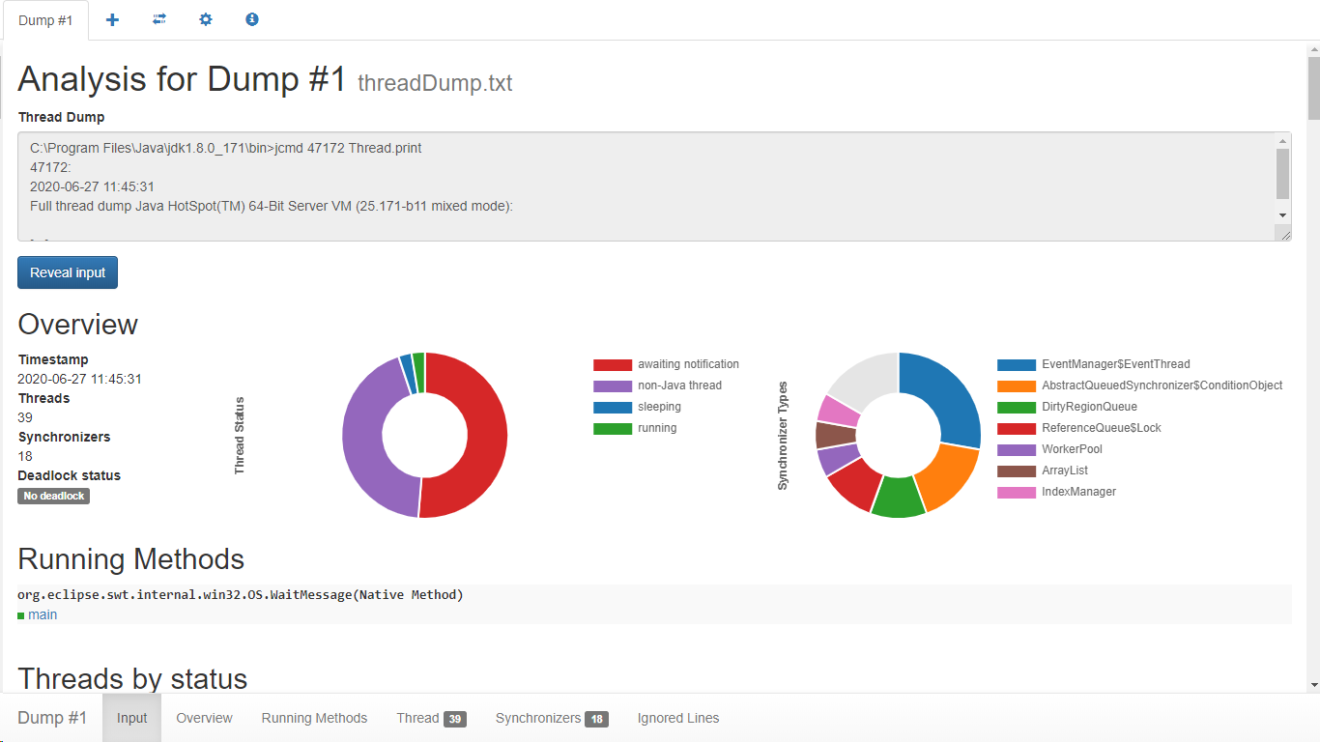Viewport: 1320px width, 742px height.
Task: Toggle running legend swatch
Action: pos(612,428)
